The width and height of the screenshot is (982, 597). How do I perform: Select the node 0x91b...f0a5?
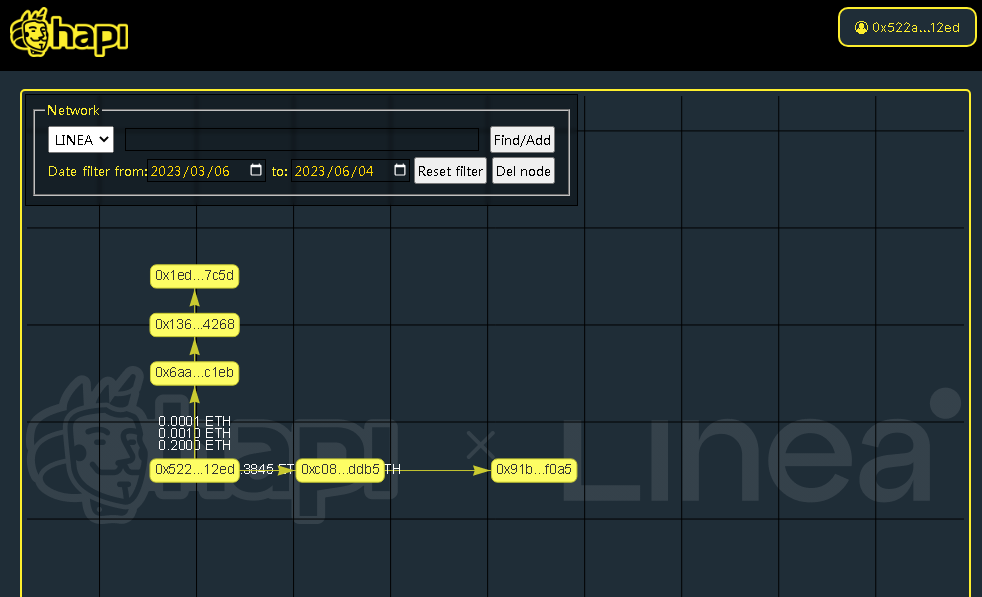pyautogui.click(x=534, y=470)
